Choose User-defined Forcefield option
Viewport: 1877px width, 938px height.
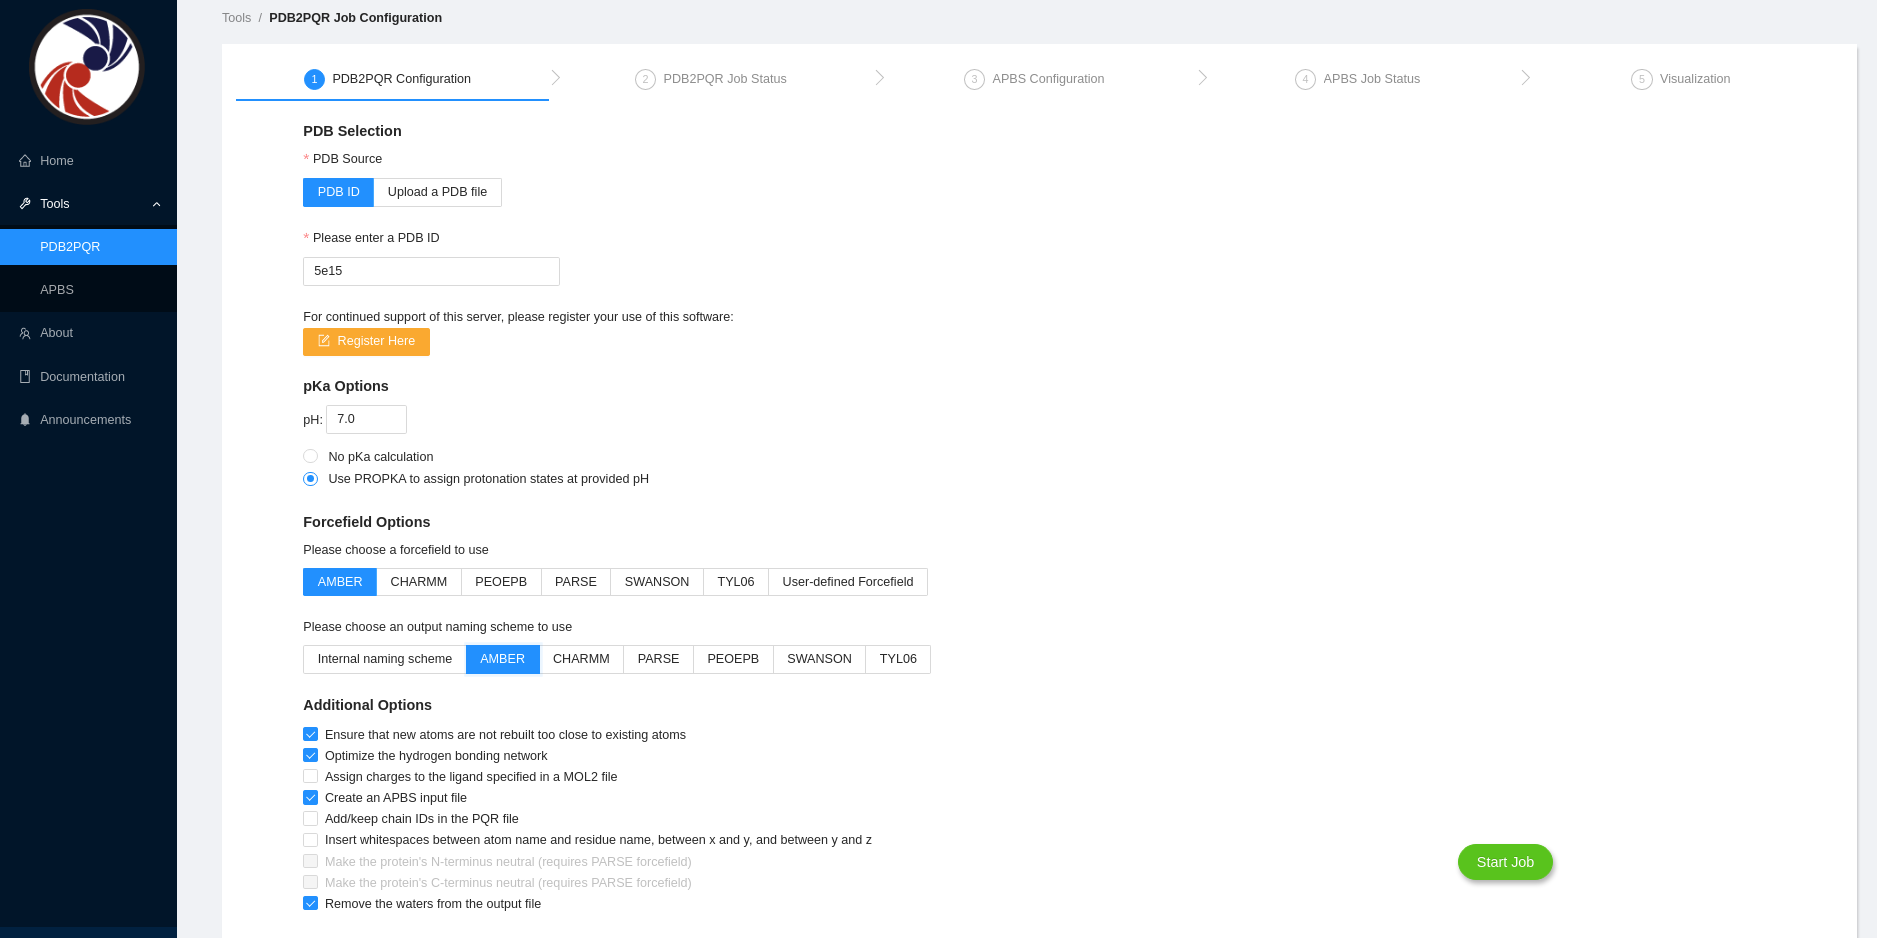point(848,582)
